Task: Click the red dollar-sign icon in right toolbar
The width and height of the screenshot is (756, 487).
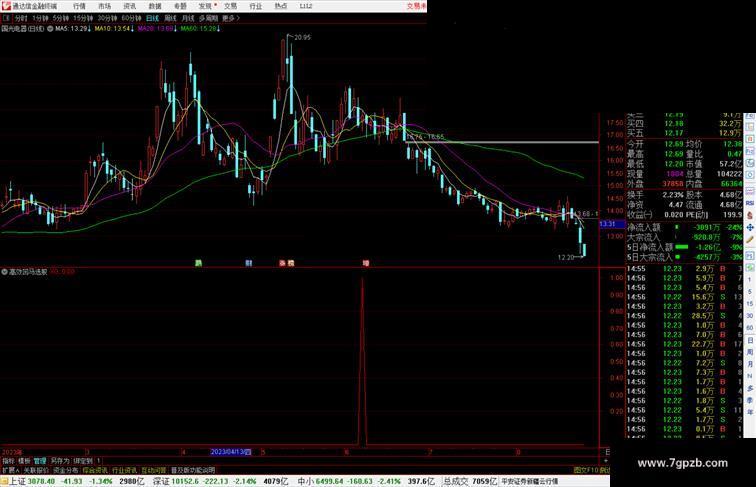Action: 750,216
